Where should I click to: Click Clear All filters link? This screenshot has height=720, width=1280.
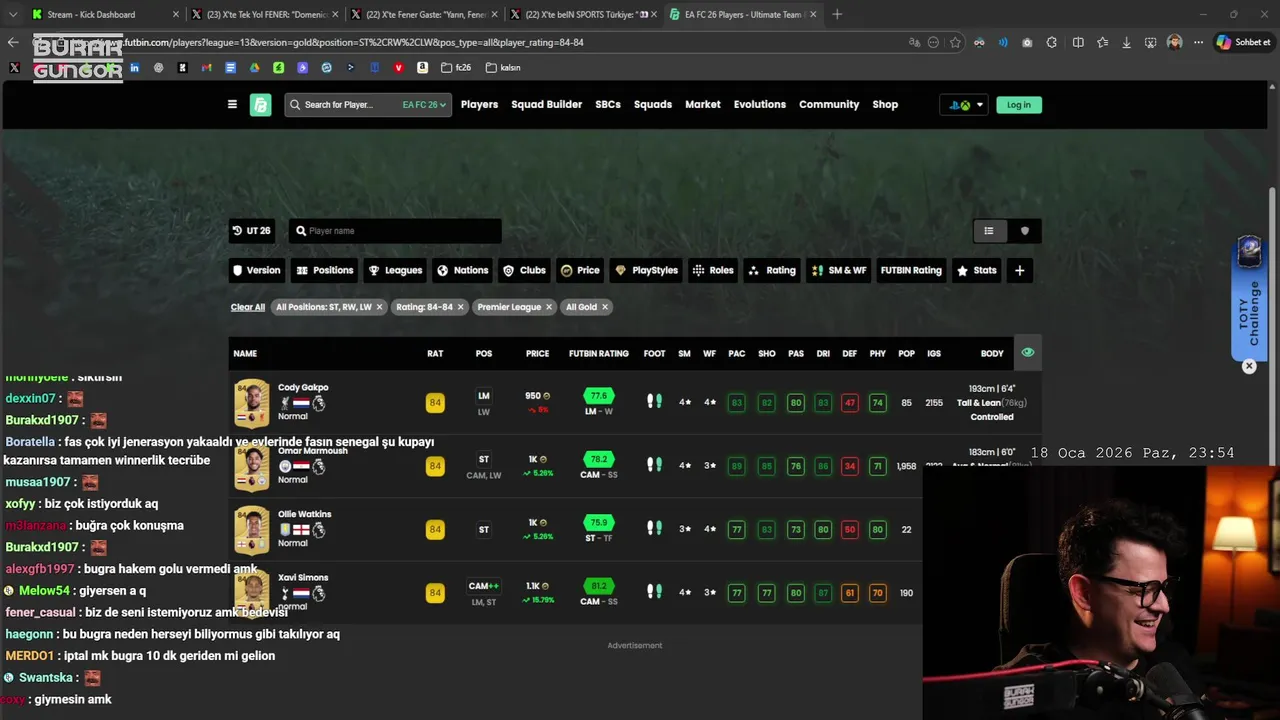(248, 307)
